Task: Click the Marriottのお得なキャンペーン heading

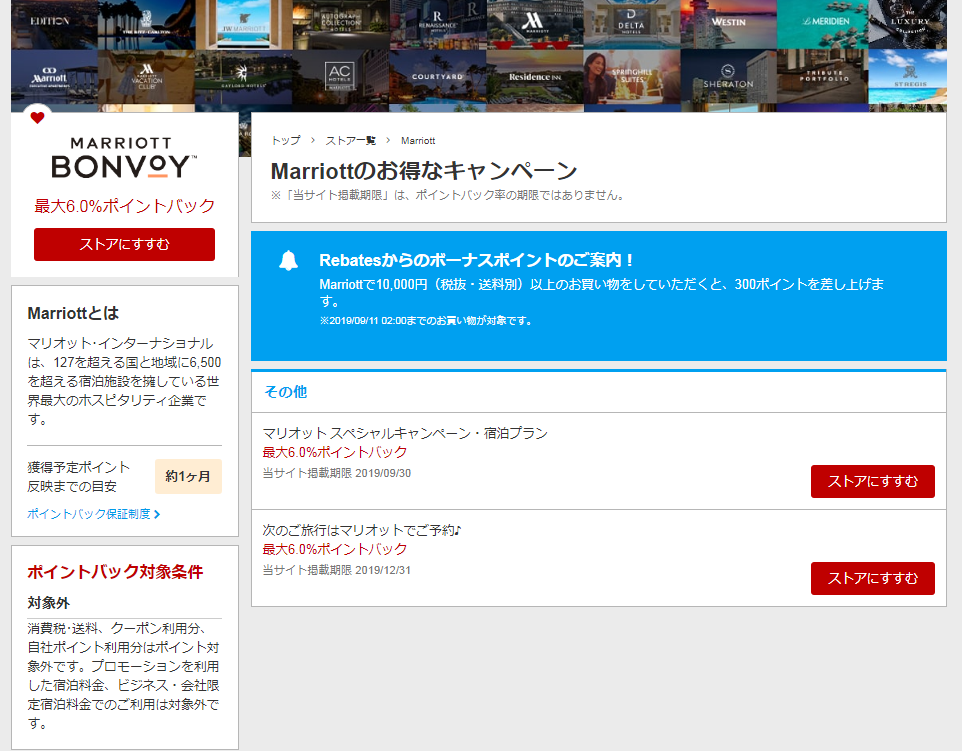Action: 424,171
